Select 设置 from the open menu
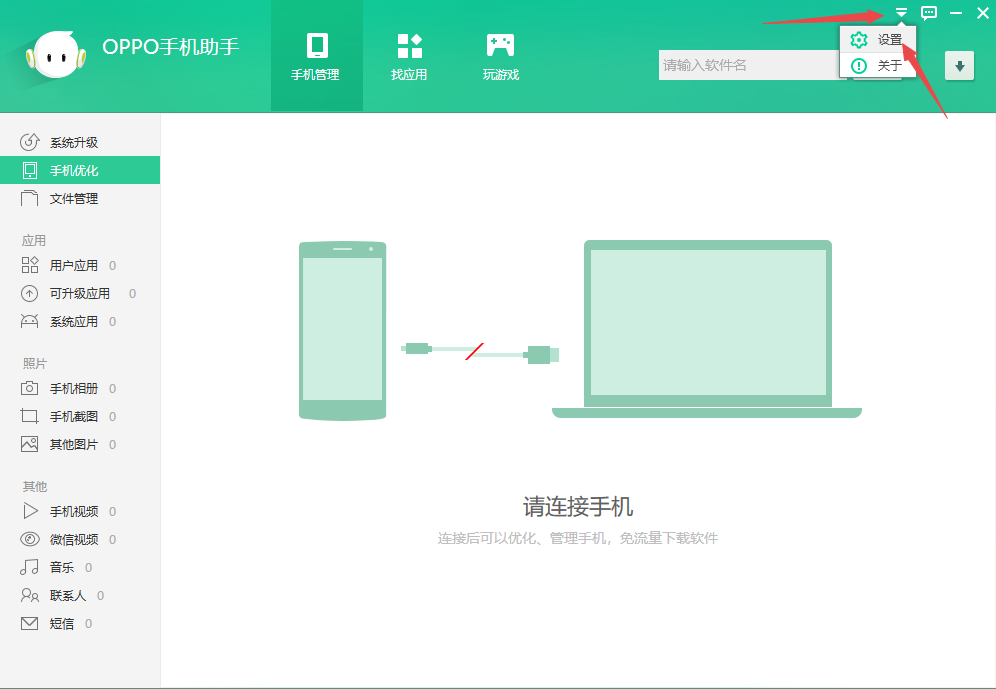The width and height of the screenshot is (996, 689). (x=878, y=40)
